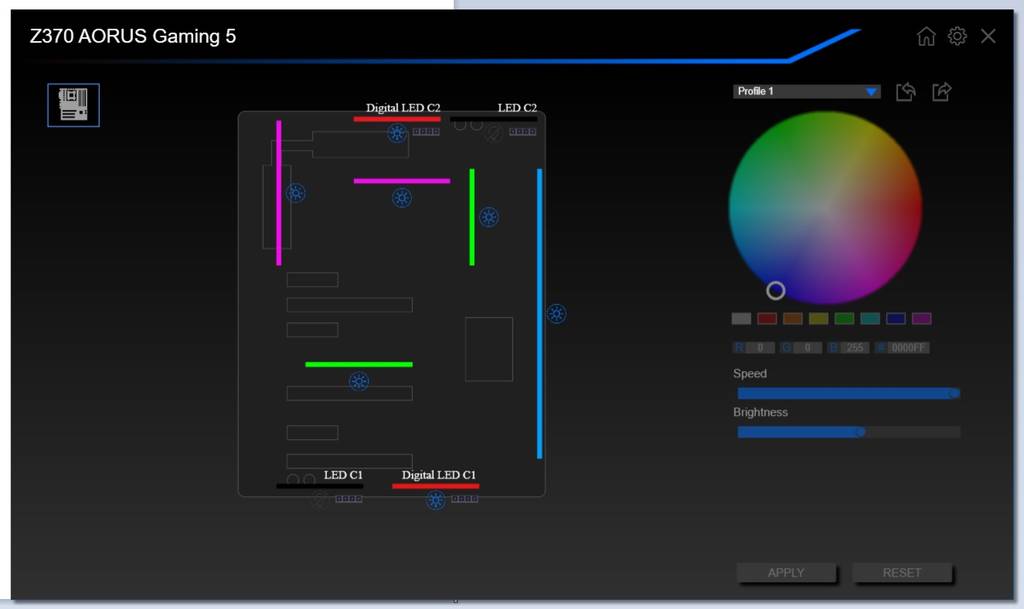This screenshot has height=609, width=1024.
Task: Click Digital LED C2 lighting icon
Action: [x=396, y=134]
